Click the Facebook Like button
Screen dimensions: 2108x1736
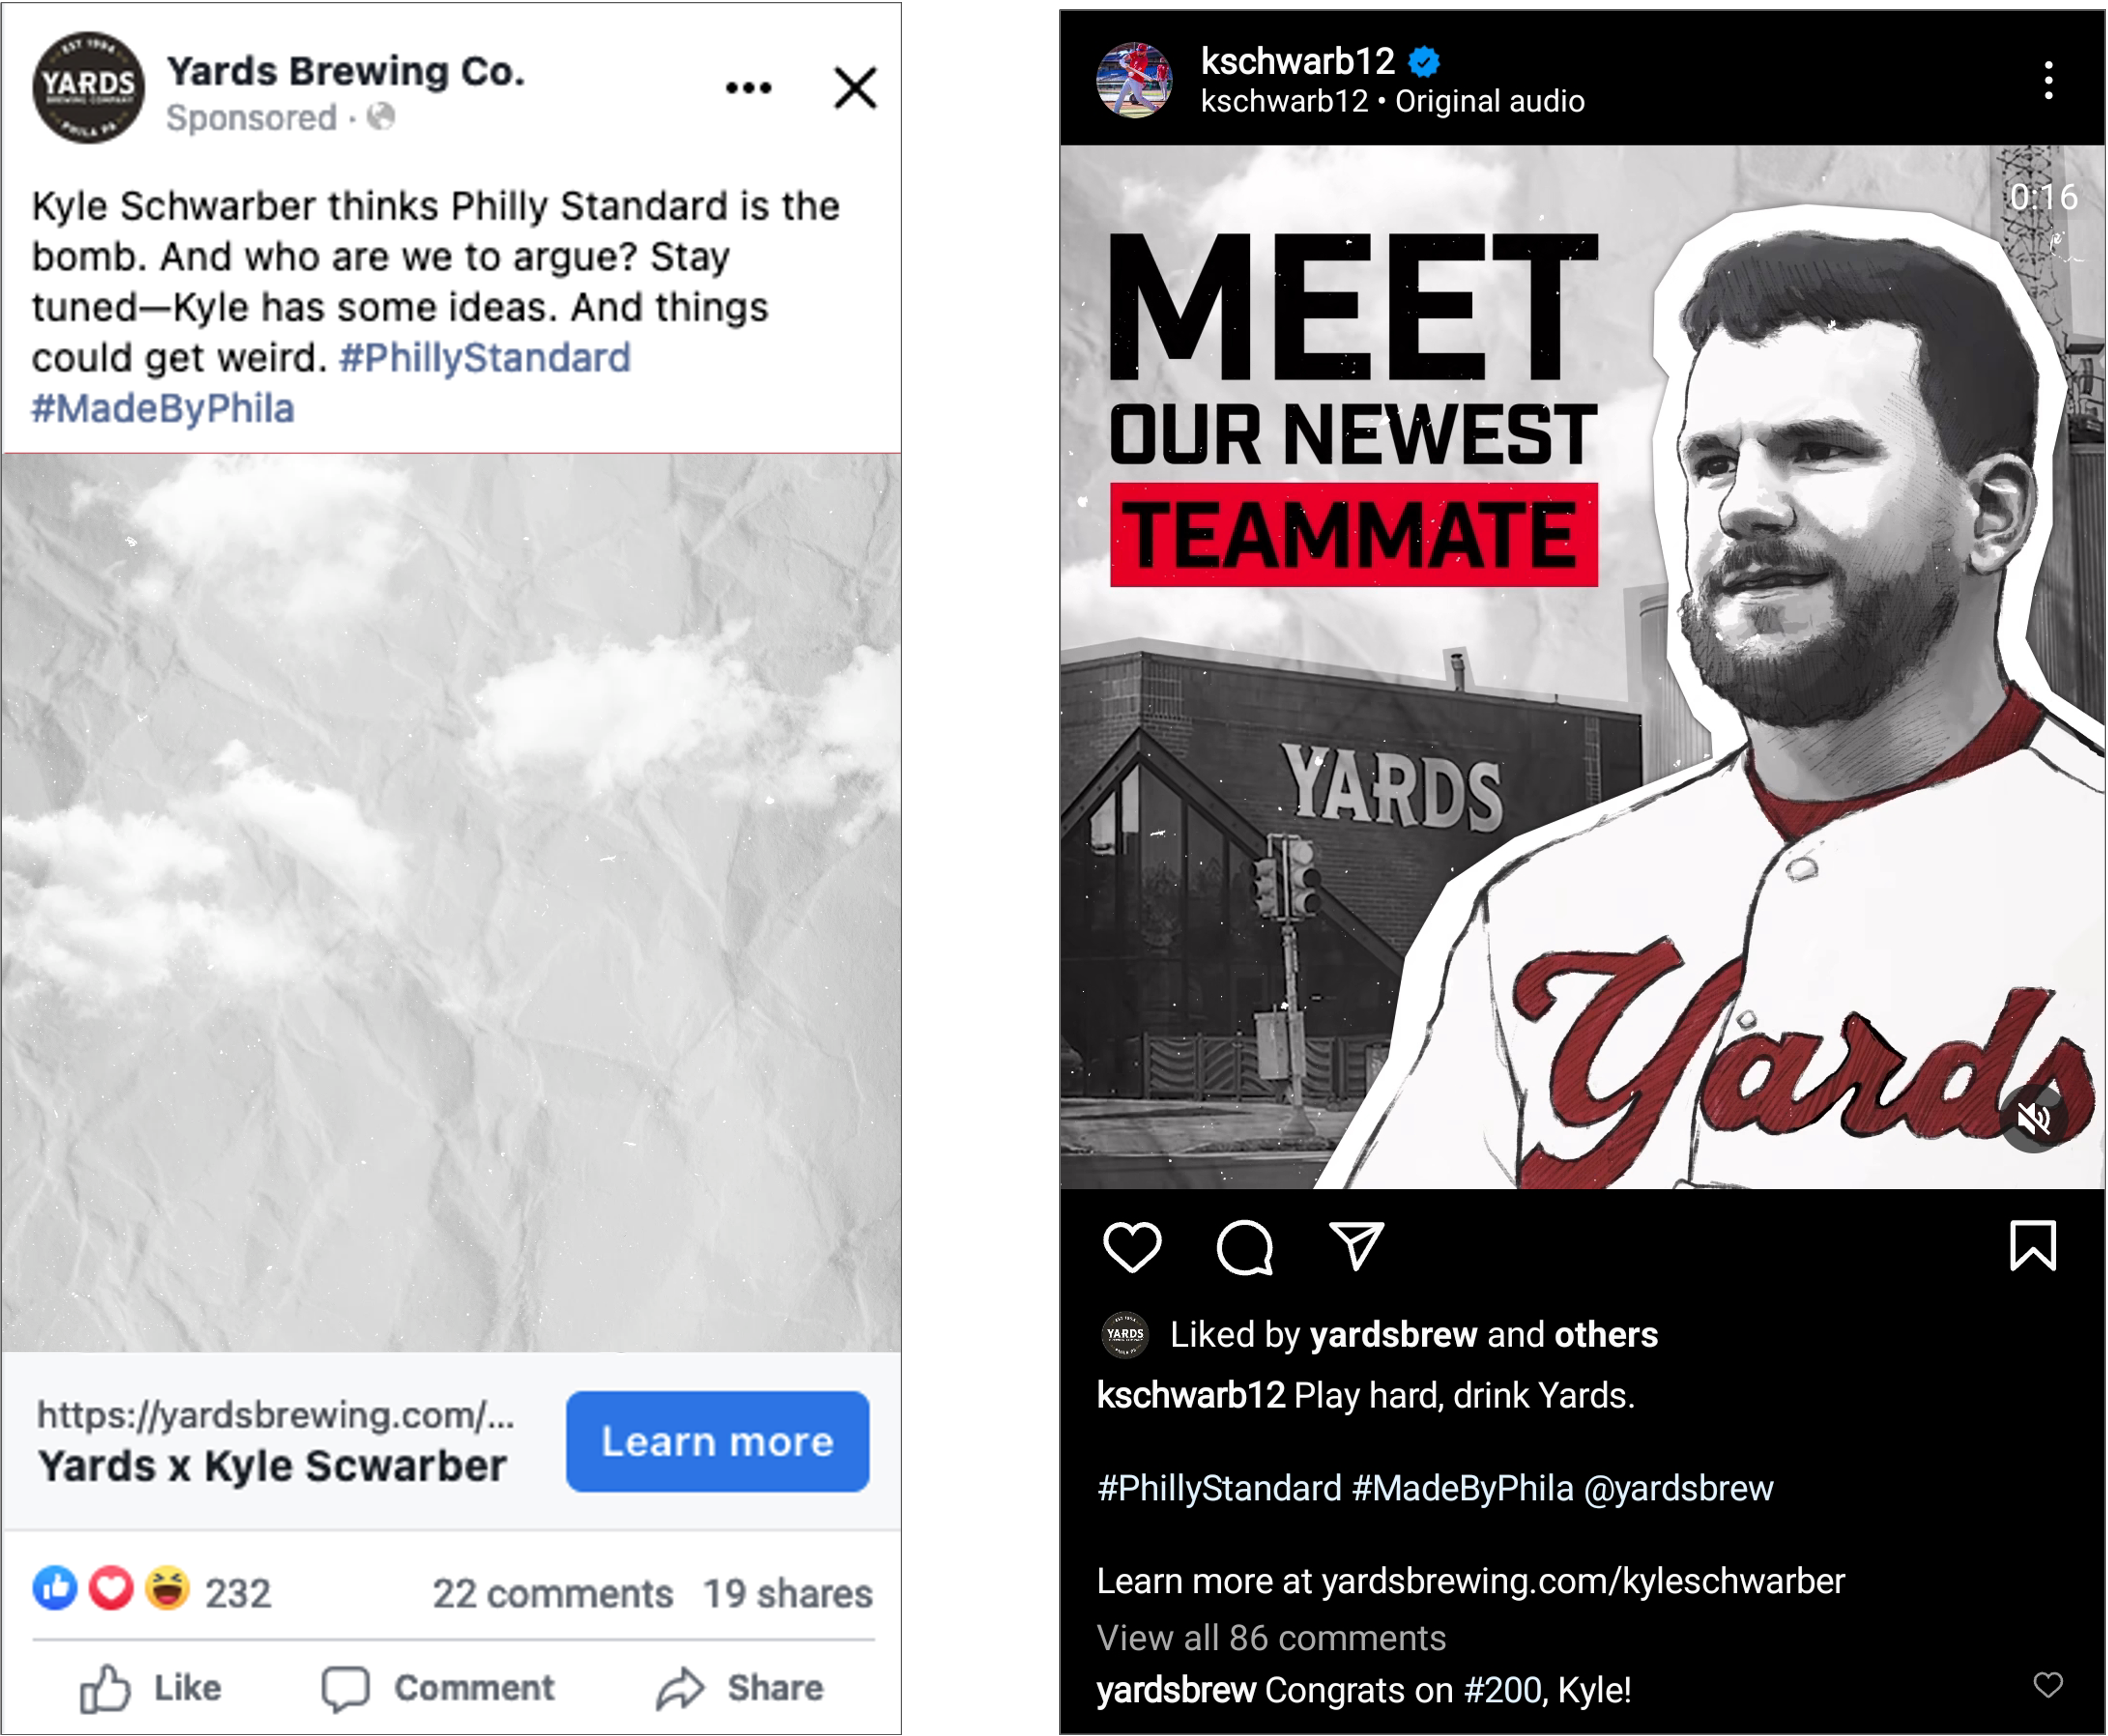pyautogui.click(x=150, y=1688)
